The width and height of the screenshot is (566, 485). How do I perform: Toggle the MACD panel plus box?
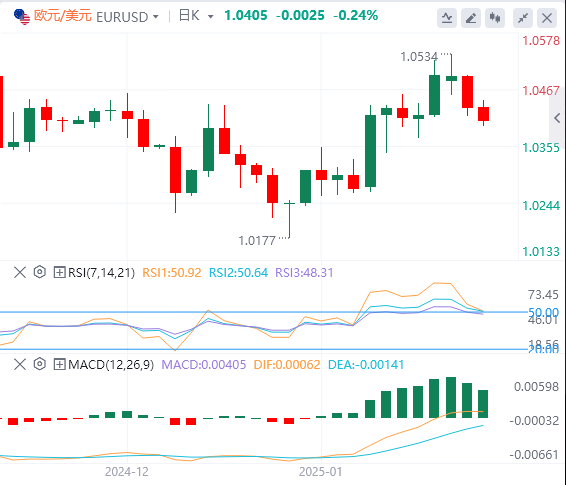(x=59, y=364)
